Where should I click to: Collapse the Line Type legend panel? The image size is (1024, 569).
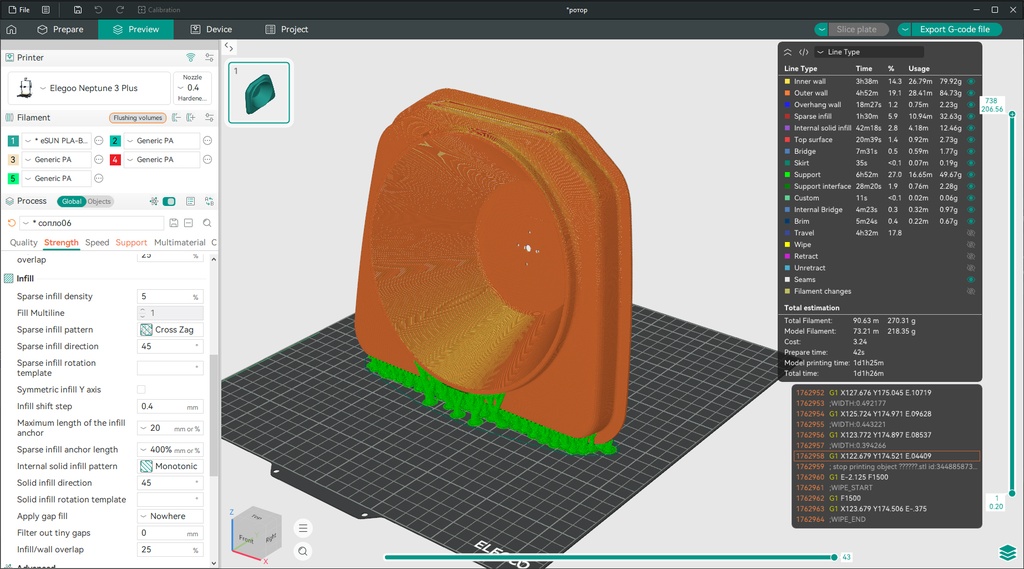[788, 52]
